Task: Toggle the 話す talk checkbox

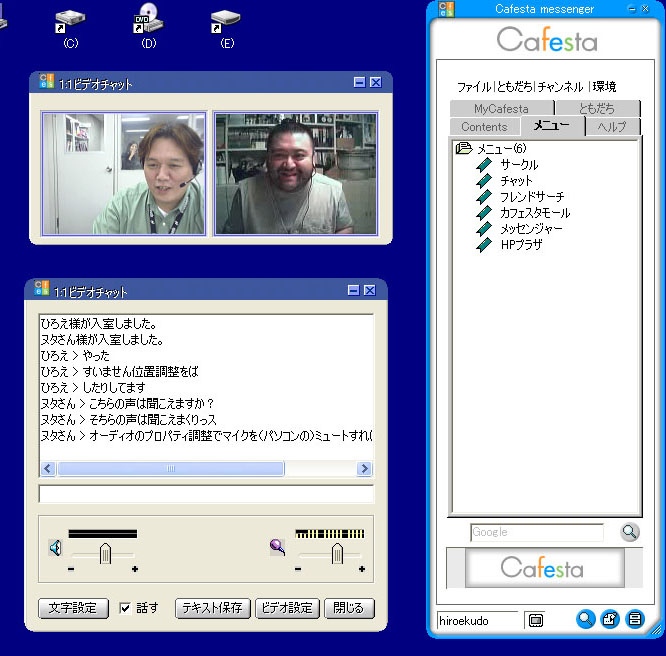Action: coord(125,608)
